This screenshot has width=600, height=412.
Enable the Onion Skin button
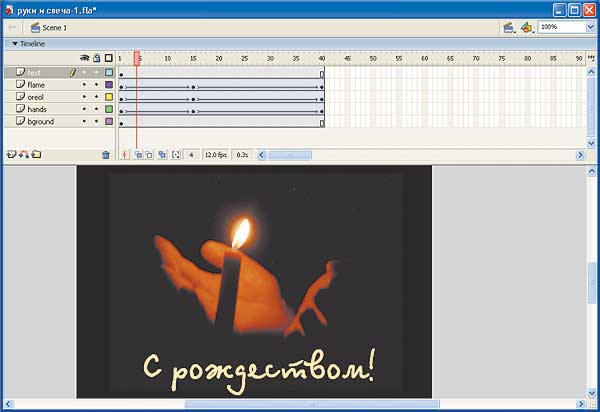click(138, 155)
